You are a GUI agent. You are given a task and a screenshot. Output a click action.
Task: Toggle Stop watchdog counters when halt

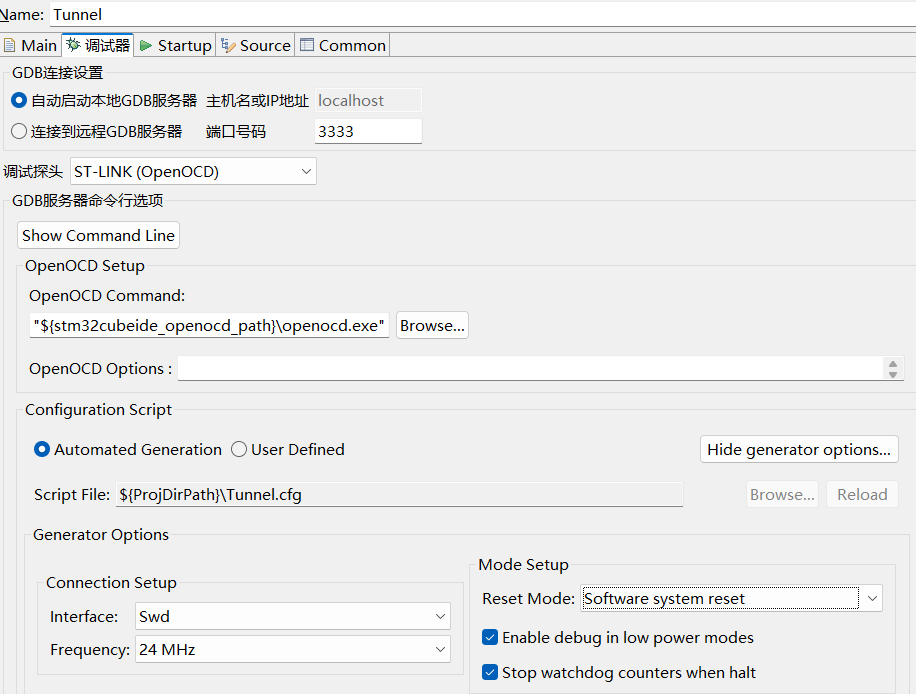tap(490, 673)
